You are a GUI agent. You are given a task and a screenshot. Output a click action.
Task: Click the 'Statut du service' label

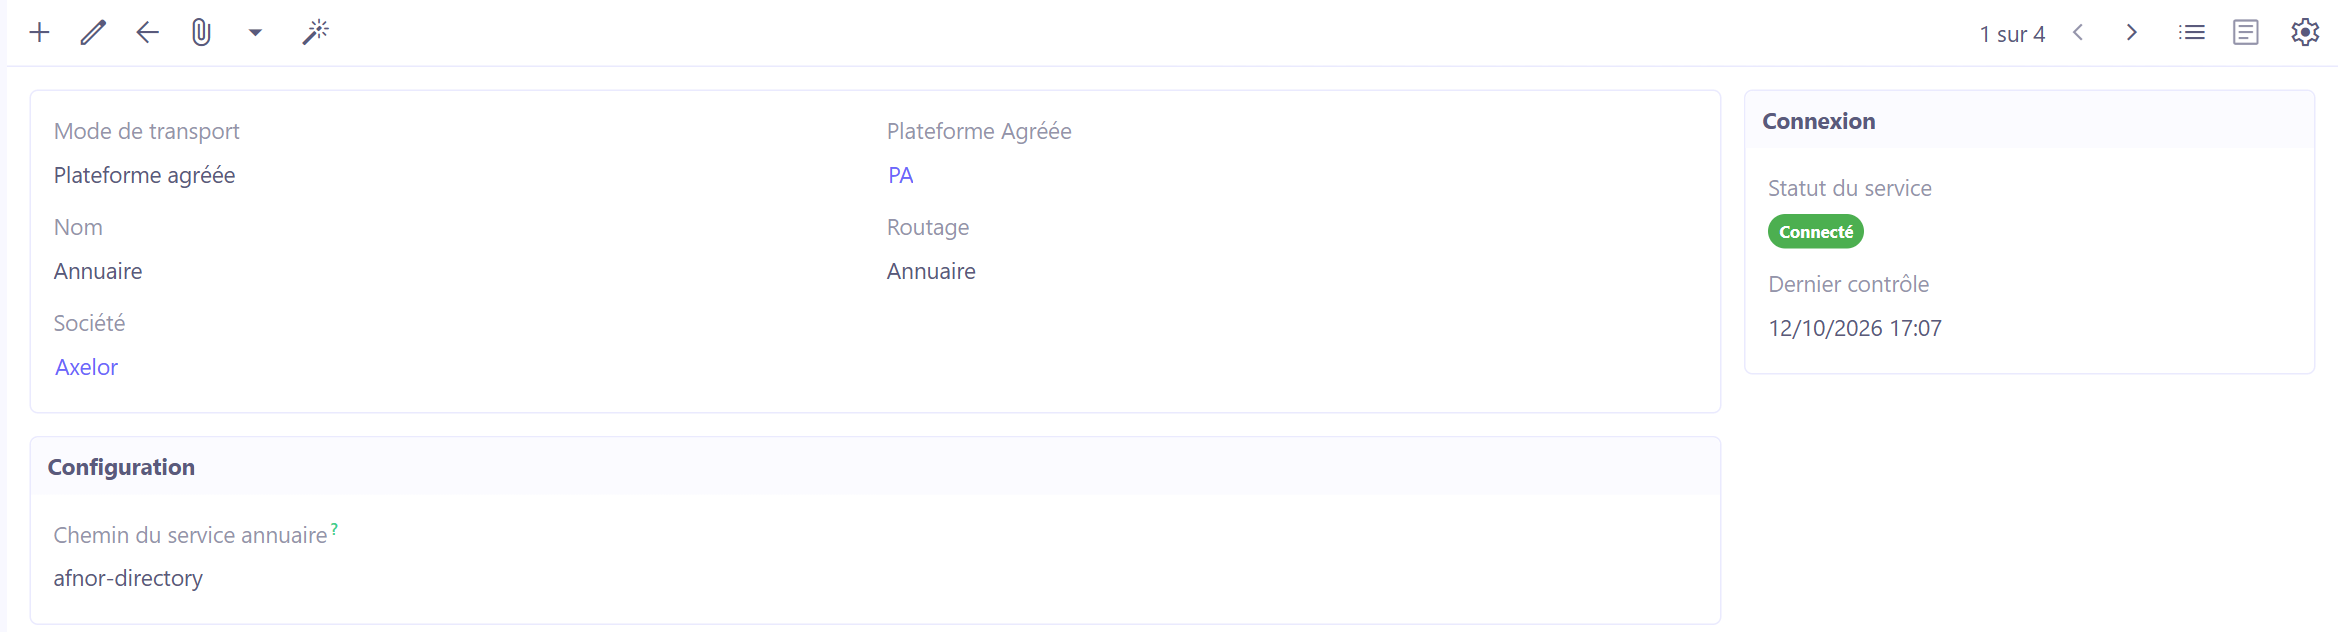click(x=1850, y=188)
